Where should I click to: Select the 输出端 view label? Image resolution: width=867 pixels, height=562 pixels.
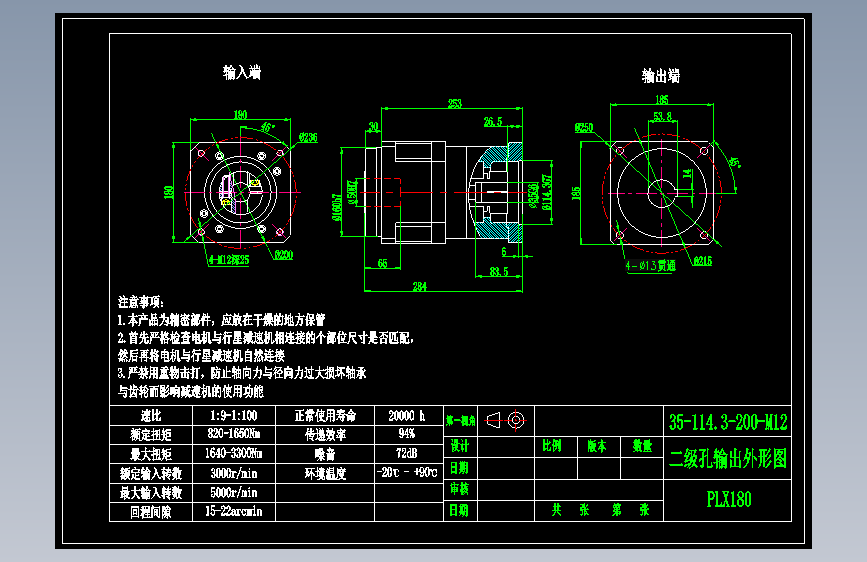click(x=661, y=76)
